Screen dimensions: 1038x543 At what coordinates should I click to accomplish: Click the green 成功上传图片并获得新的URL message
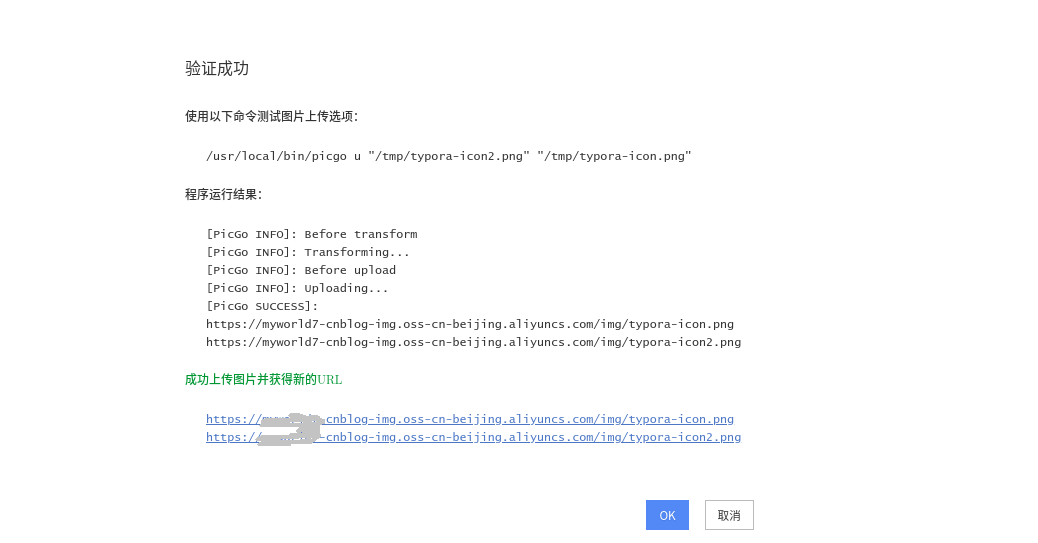(x=263, y=379)
